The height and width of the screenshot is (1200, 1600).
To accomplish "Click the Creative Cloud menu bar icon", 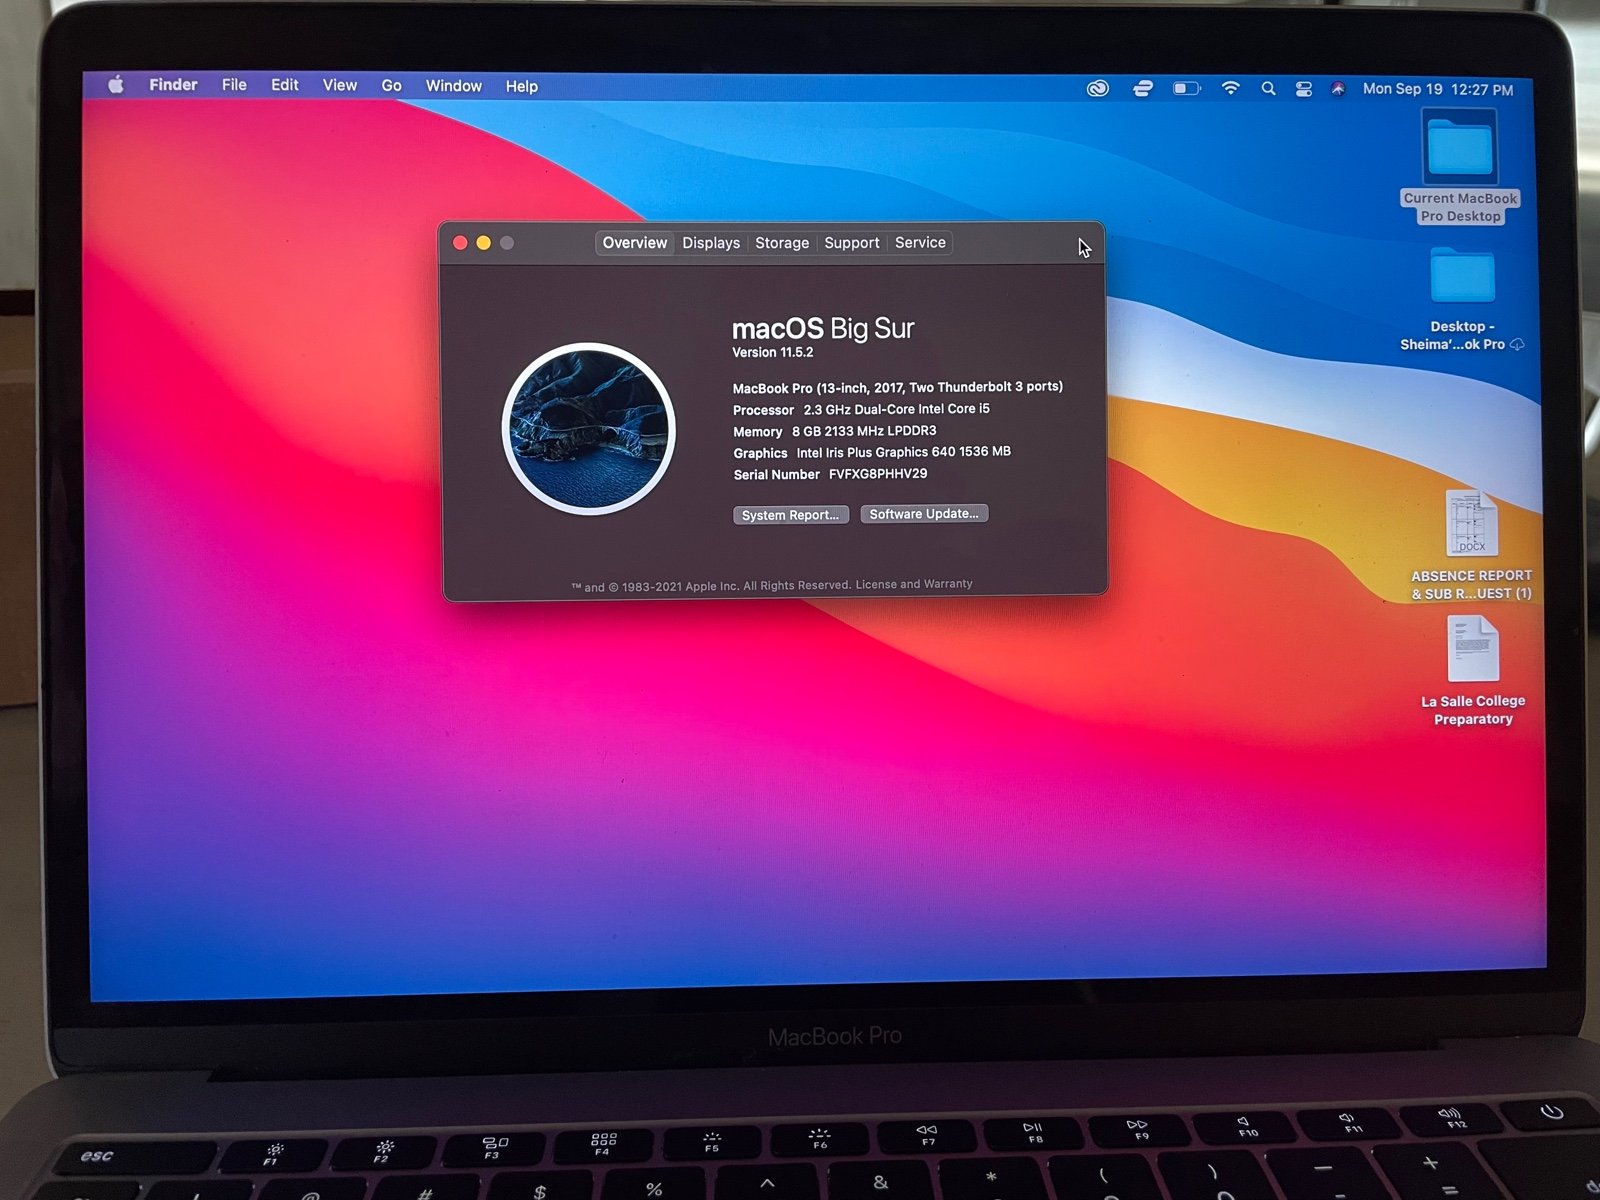I will (1098, 88).
